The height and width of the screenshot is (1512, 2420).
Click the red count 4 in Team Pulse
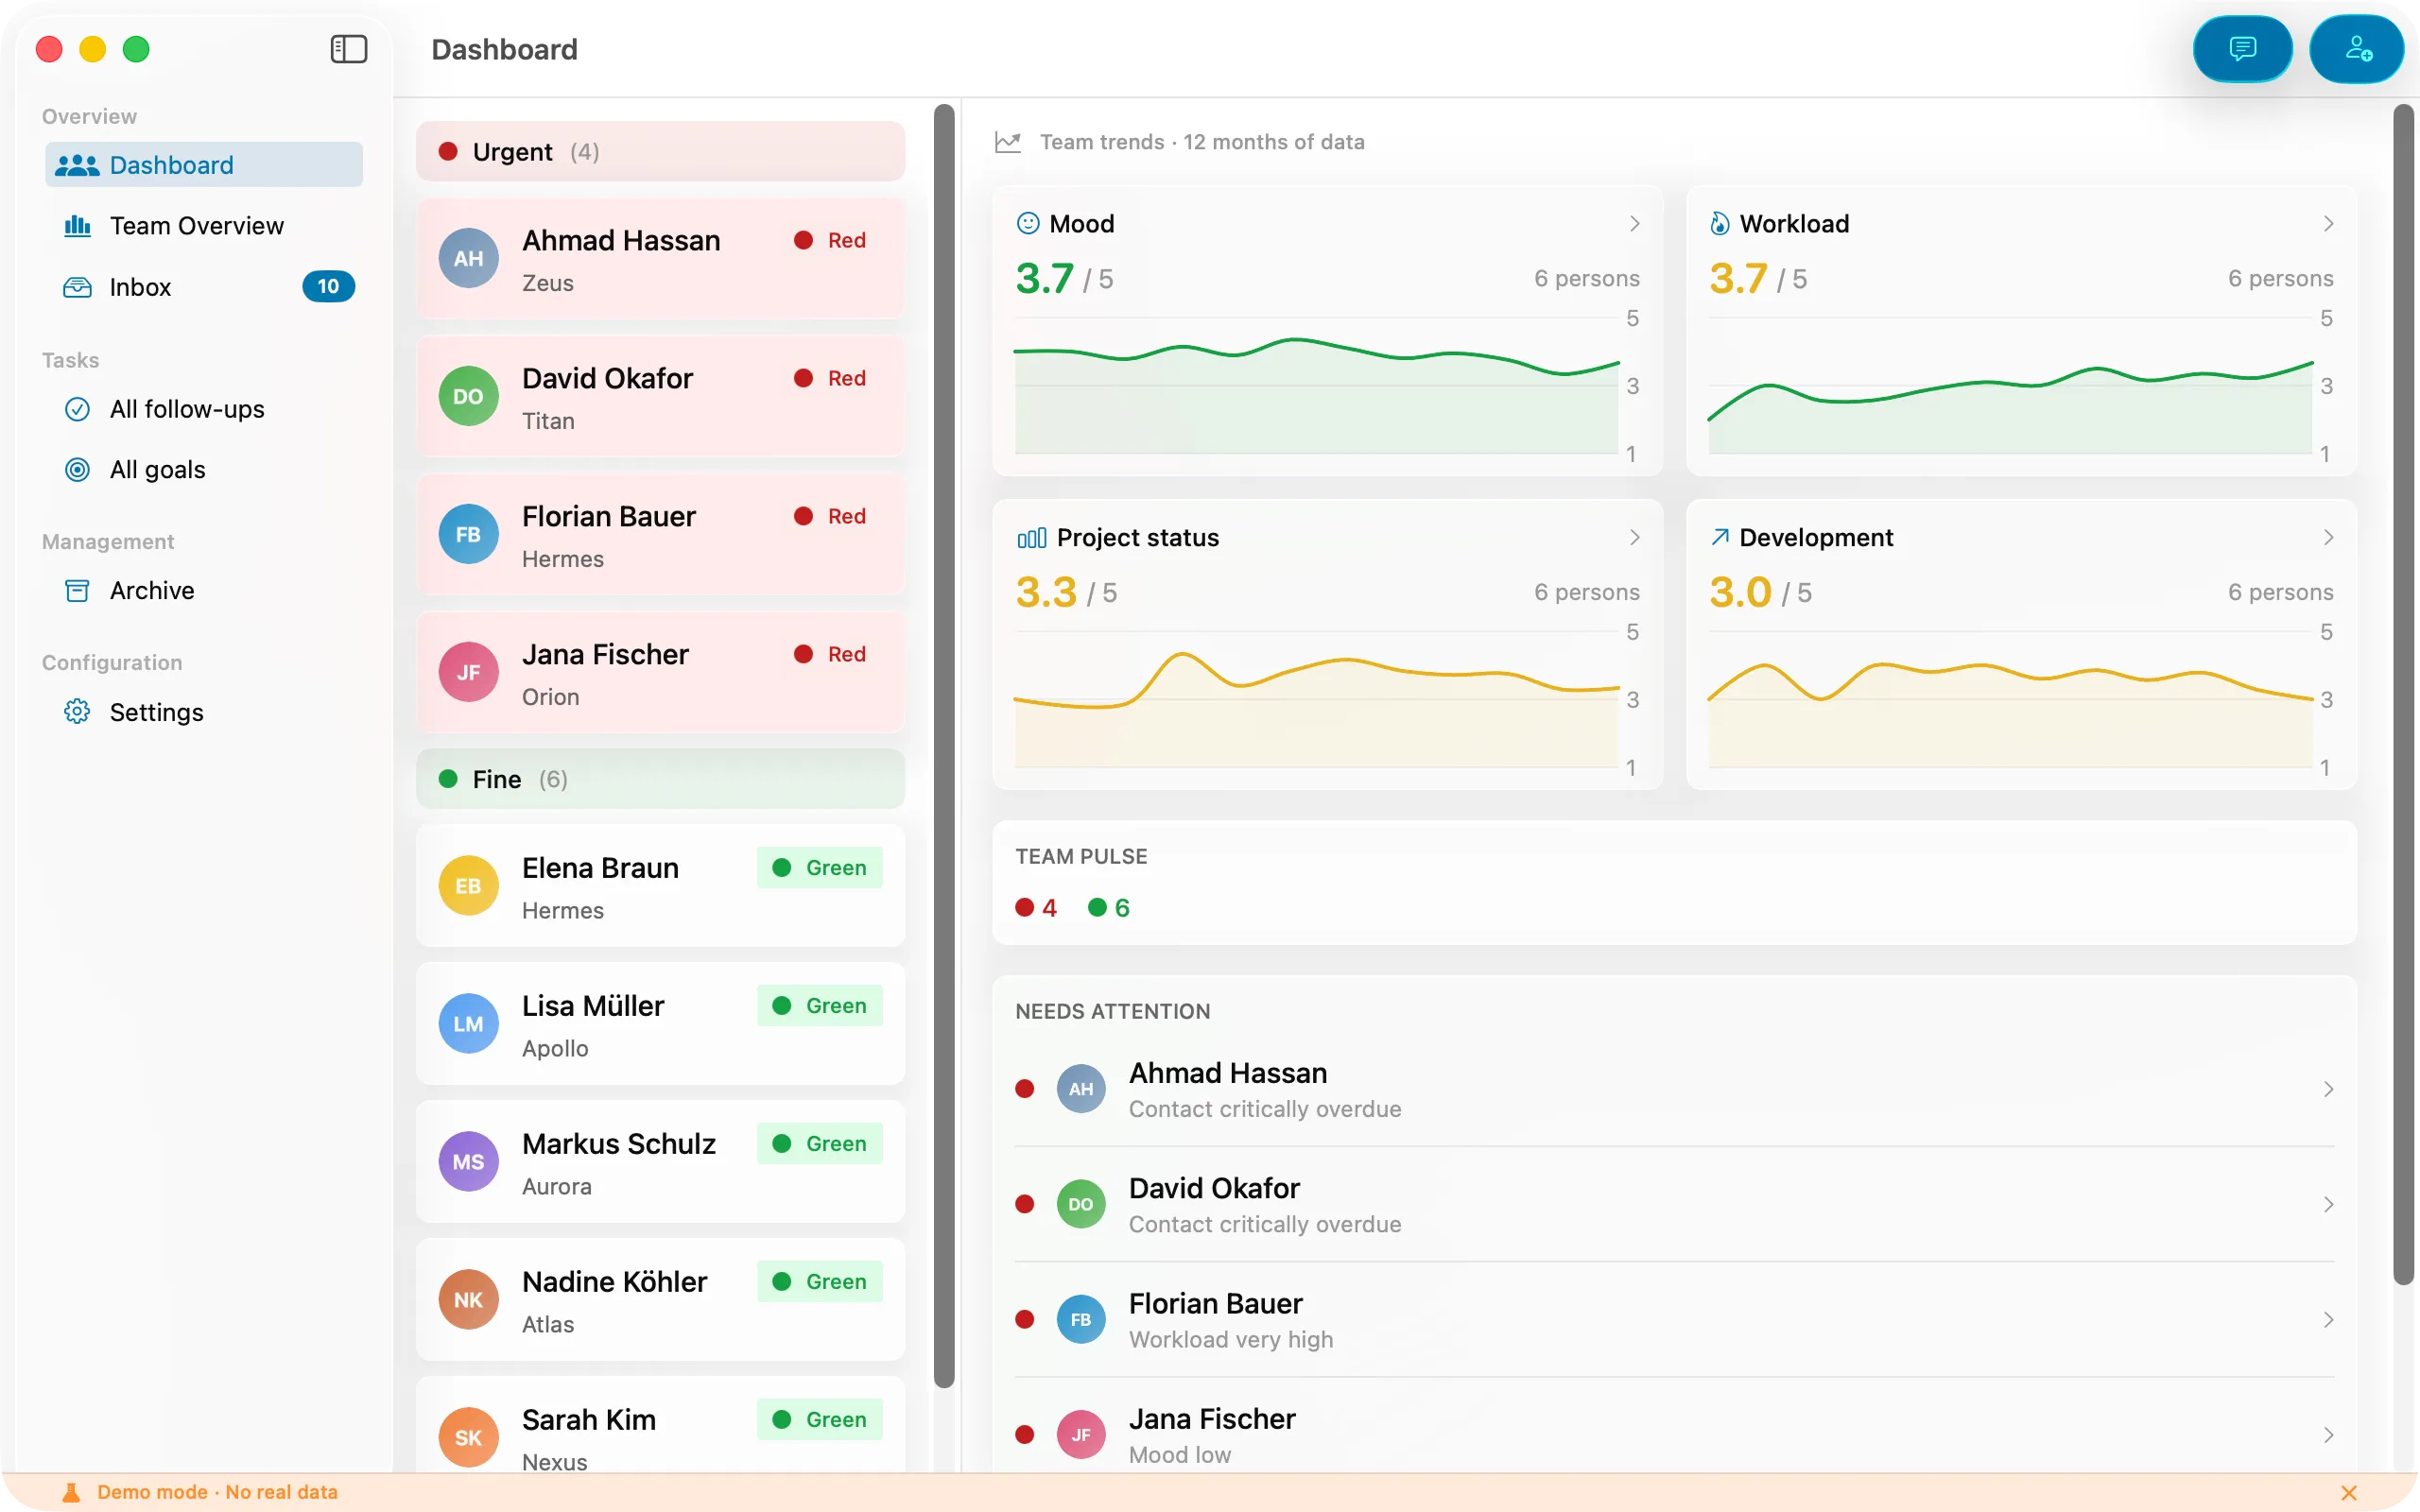(1036, 908)
